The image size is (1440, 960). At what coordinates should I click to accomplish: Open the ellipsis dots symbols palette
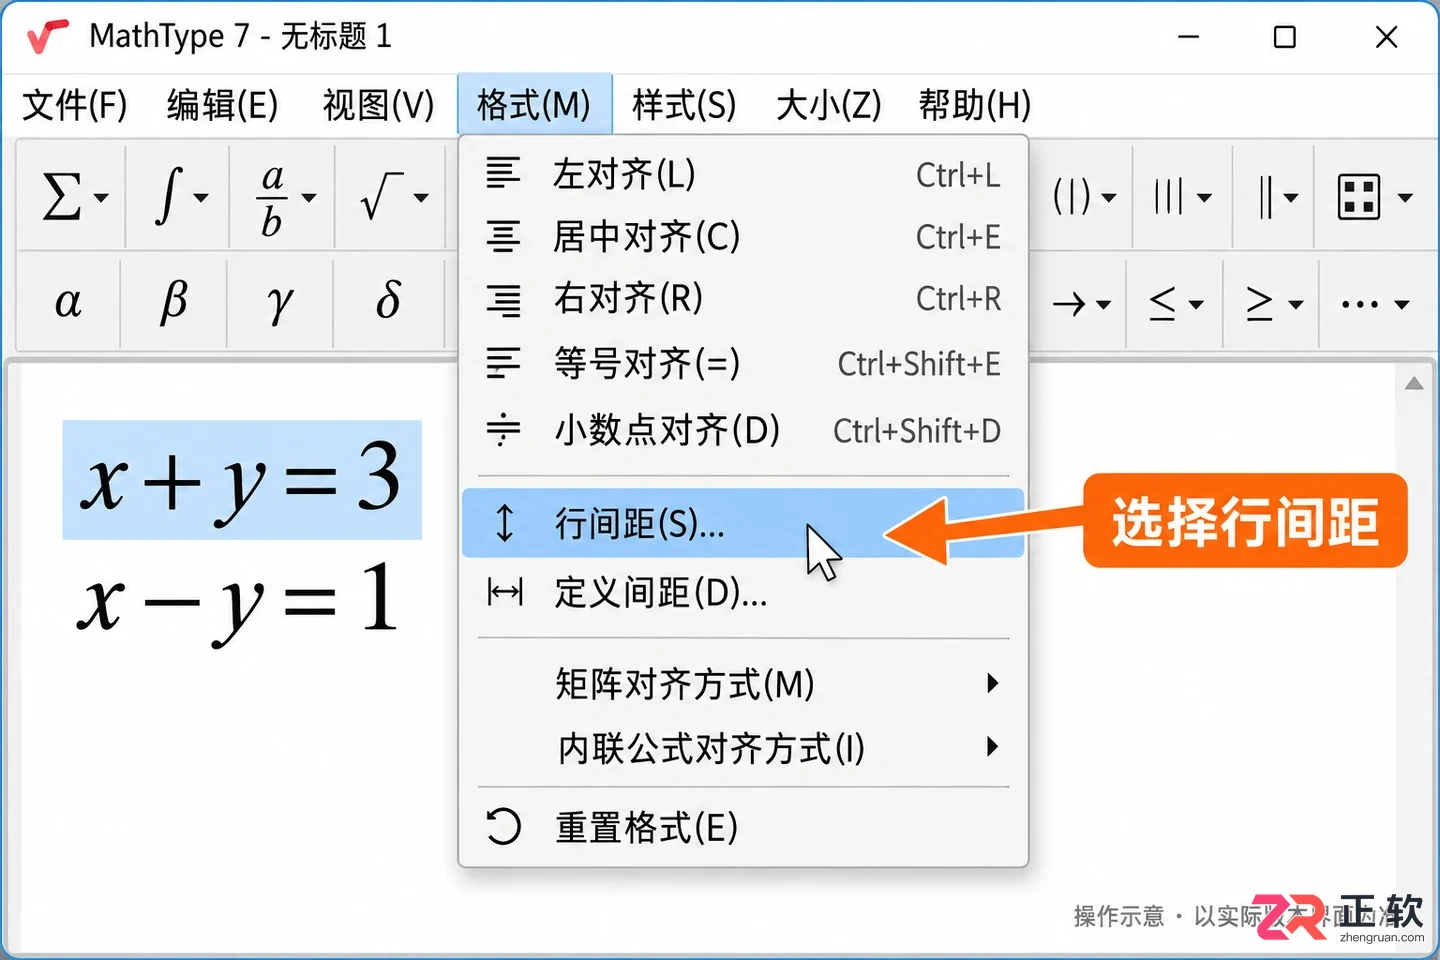coord(1376,302)
